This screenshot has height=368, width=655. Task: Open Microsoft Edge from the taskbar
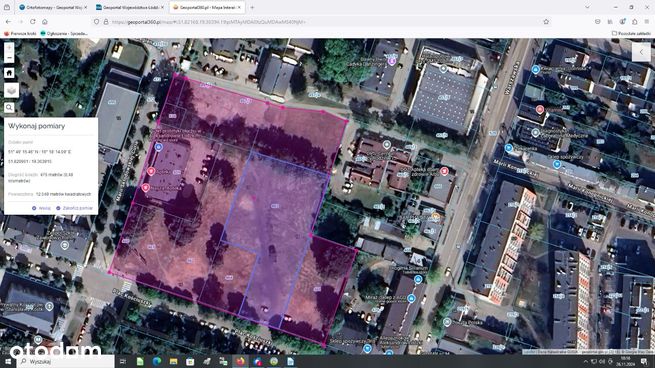click(157, 361)
